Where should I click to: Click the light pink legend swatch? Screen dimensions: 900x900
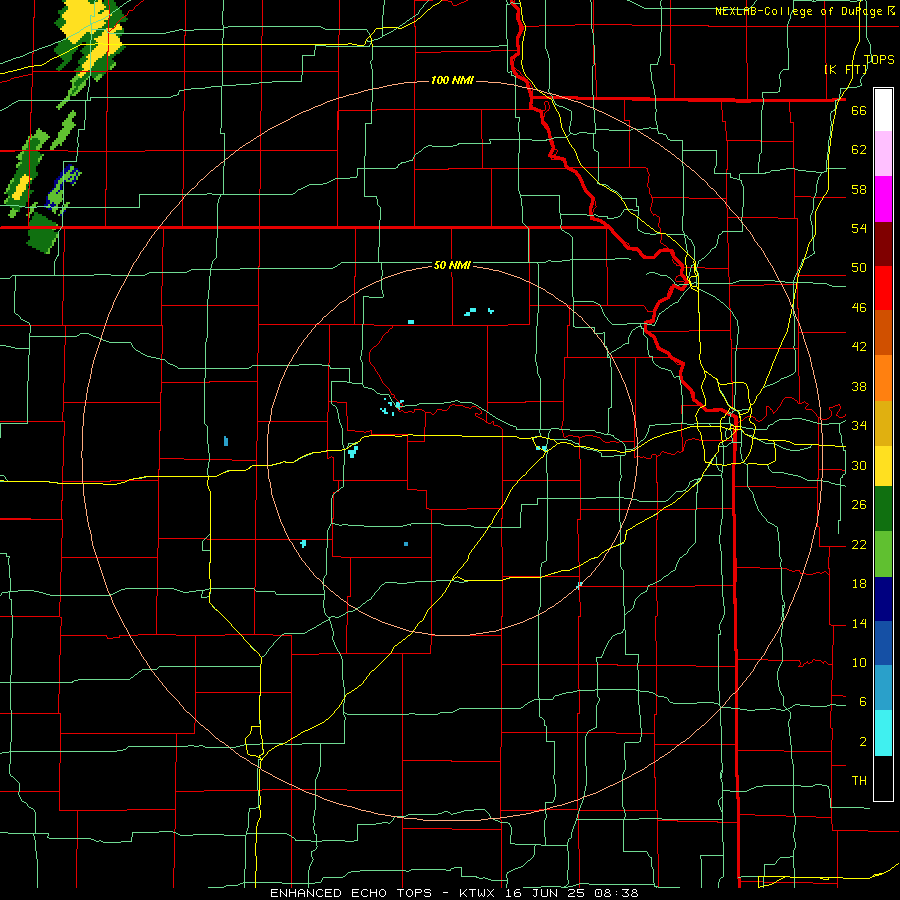[x=883, y=153]
